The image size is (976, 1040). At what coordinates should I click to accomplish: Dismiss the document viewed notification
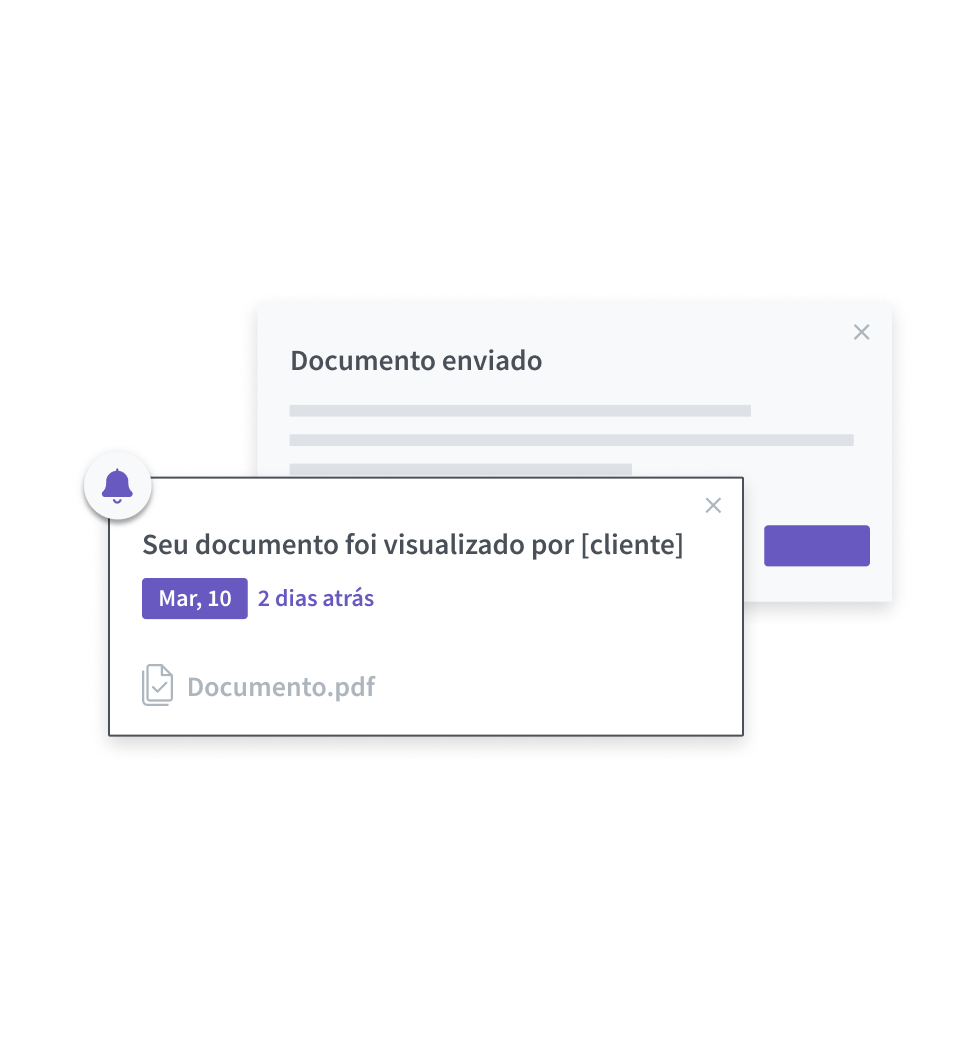713,505
